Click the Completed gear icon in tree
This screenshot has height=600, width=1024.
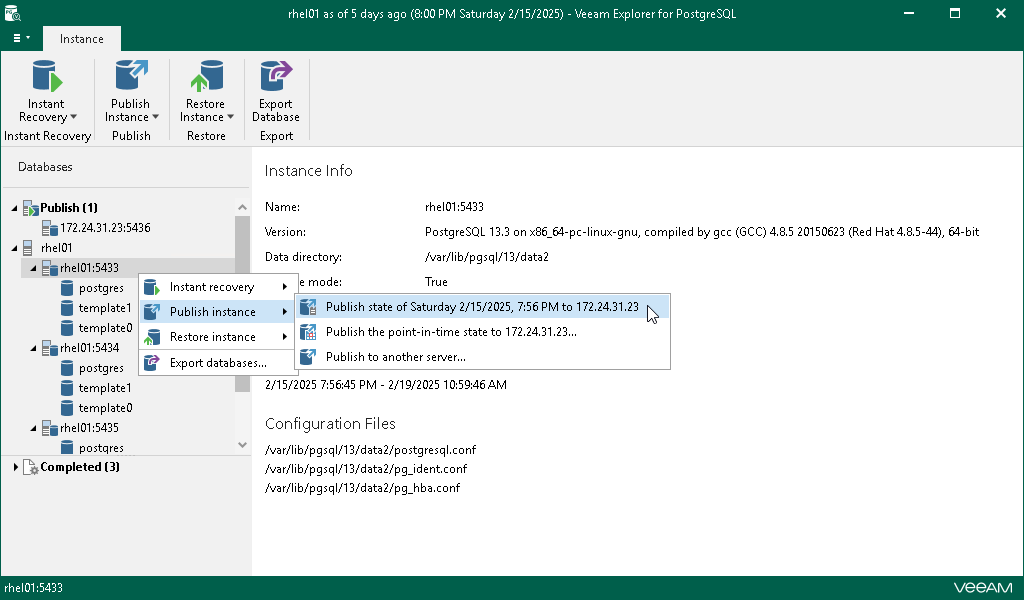(30, 467)
